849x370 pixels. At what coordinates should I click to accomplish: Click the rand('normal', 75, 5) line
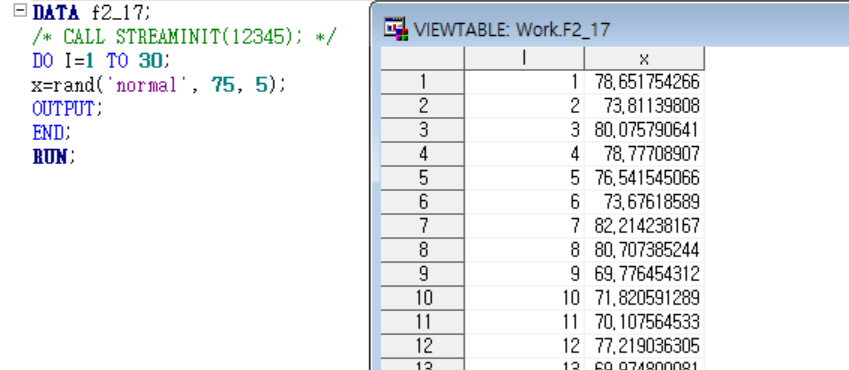point(158,85)
